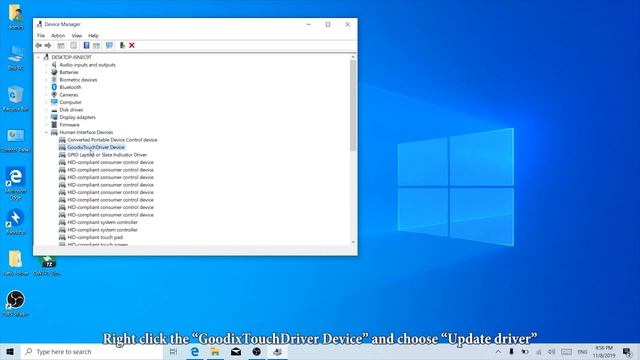Select the blue lightning app desktop shortcut

(16, 222)
